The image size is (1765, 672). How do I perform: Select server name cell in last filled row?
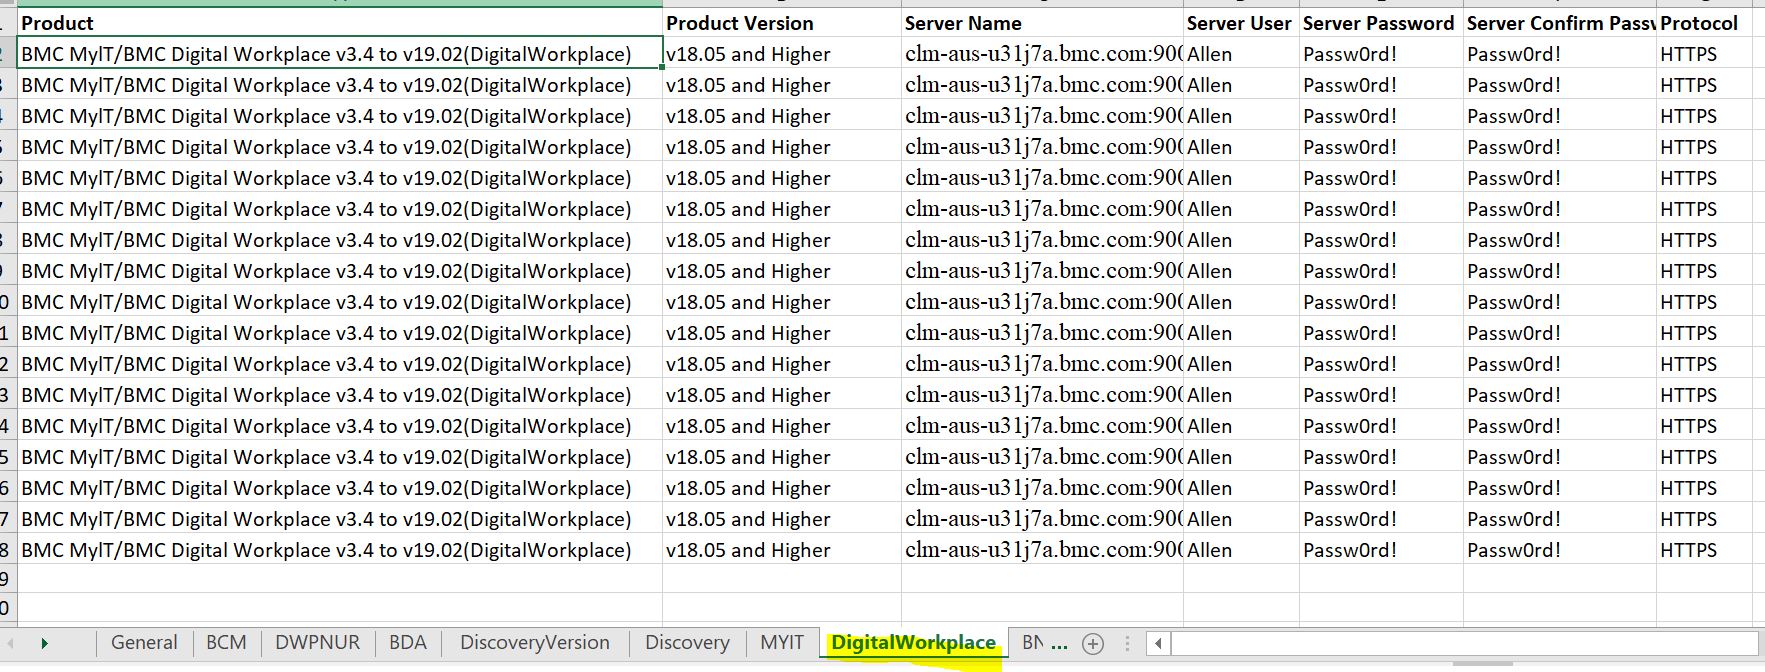click(x=1042, y=550)
